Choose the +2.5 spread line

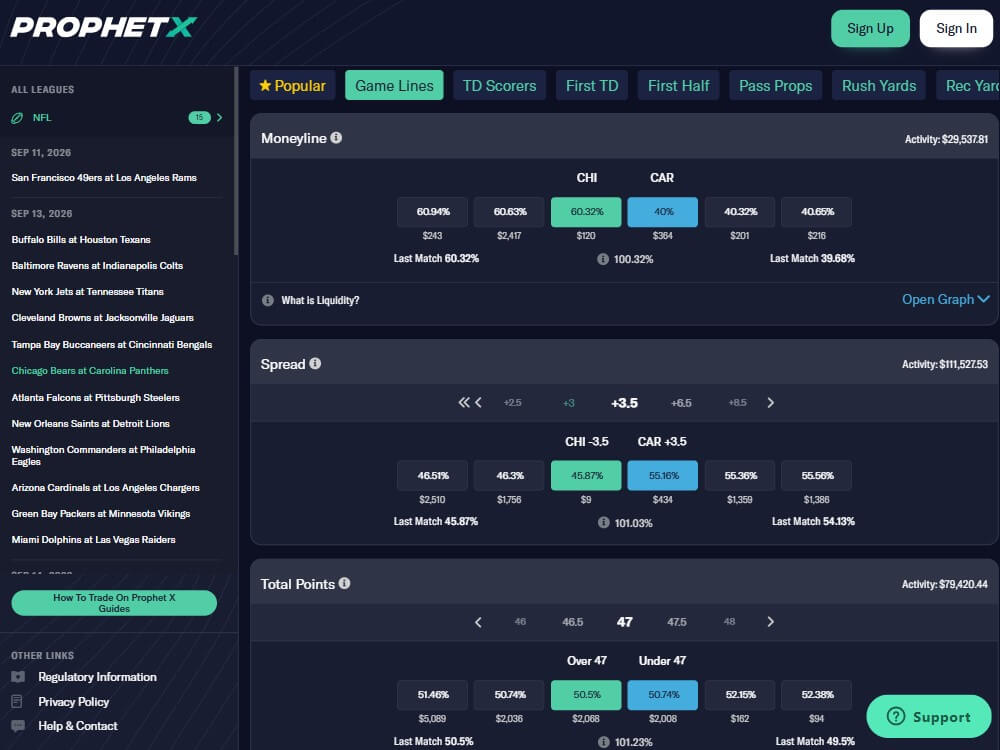click(x=513, y=402)
